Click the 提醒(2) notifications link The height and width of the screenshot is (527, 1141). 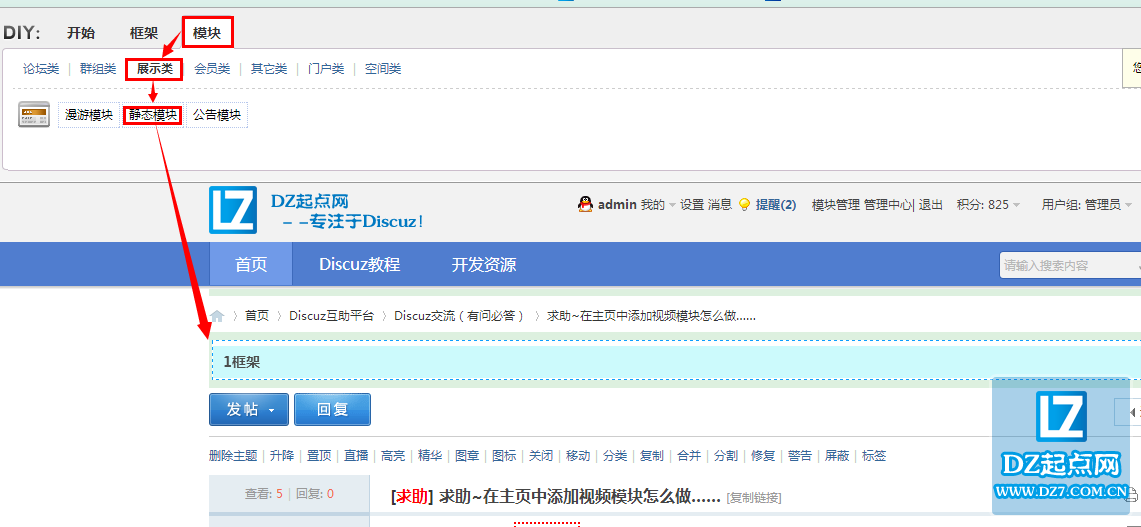click(776, 204)
